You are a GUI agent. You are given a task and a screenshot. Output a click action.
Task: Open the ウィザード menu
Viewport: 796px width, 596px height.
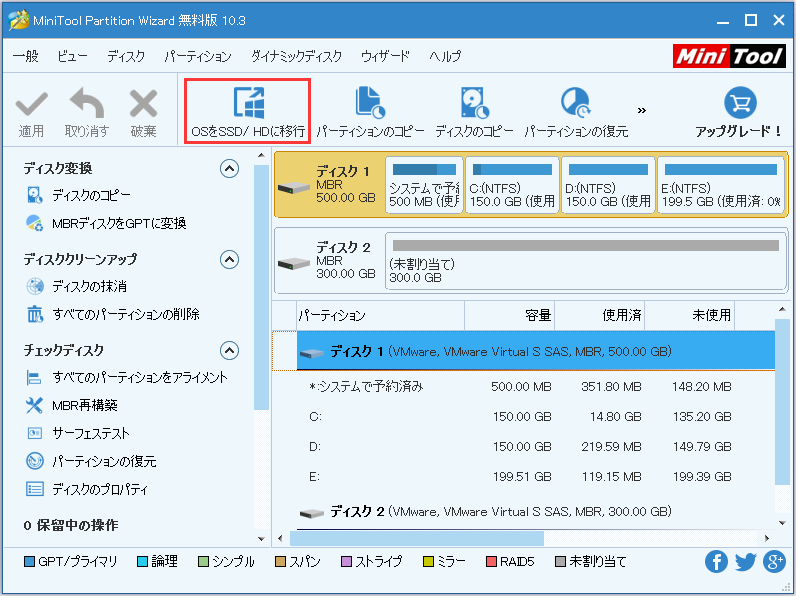pyautogui.click(x=385, y=56)
